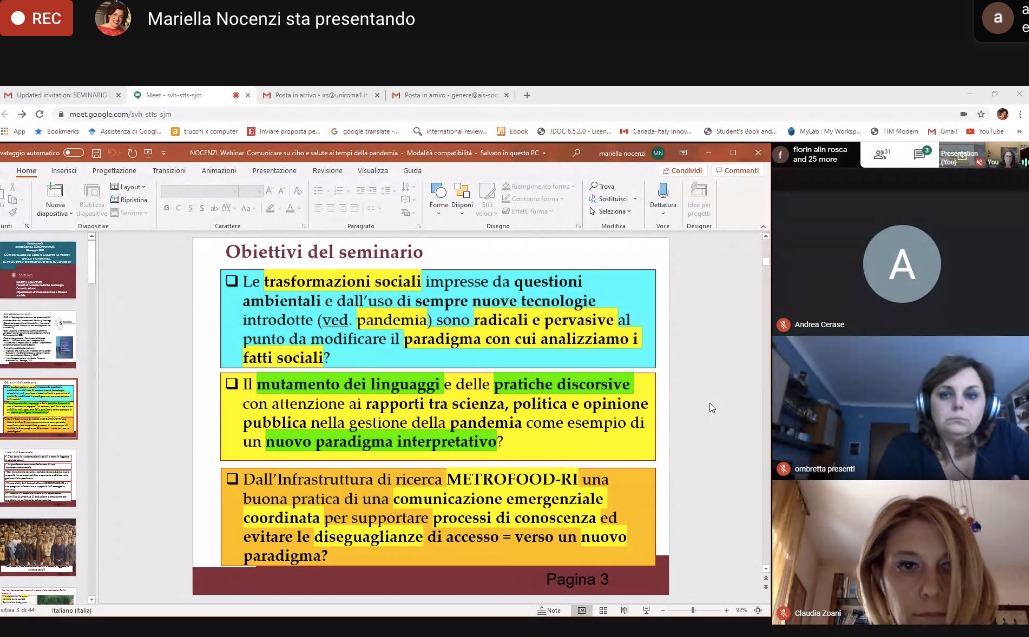Open the title slide thumbnail

38,269
